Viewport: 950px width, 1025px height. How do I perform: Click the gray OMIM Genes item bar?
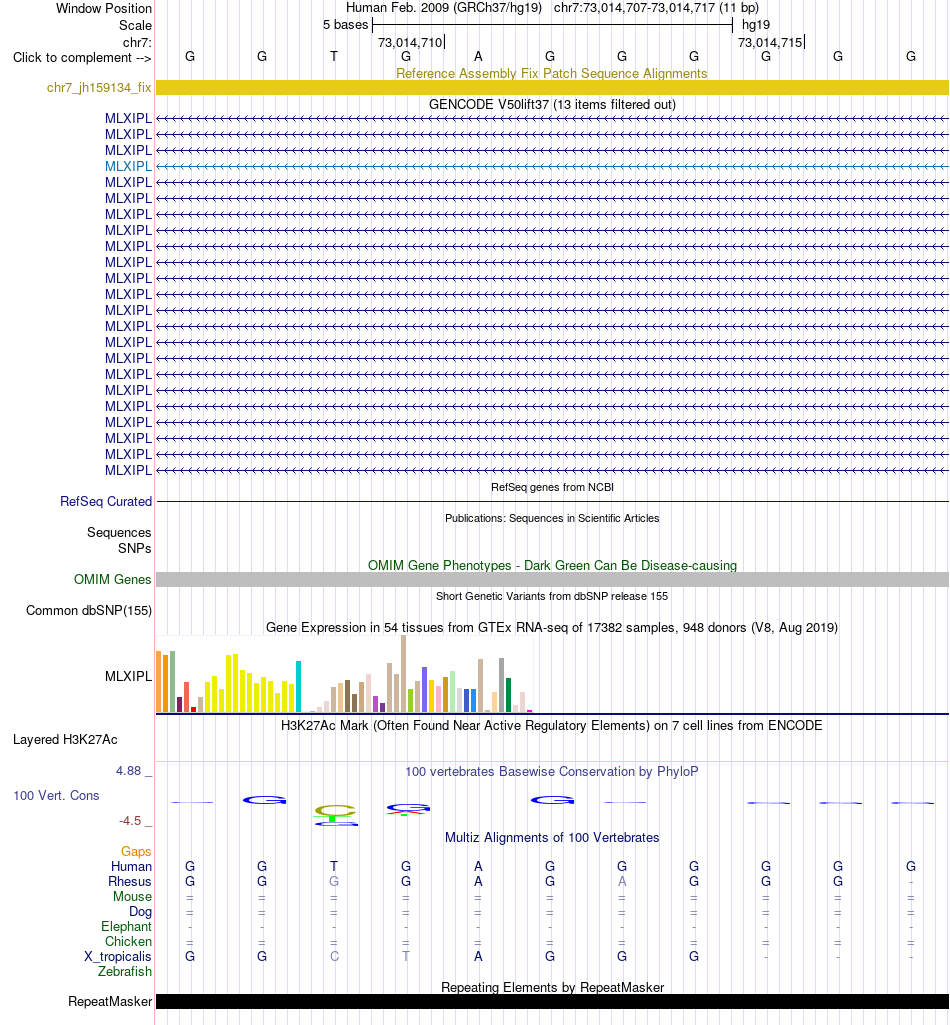[552, 579]
